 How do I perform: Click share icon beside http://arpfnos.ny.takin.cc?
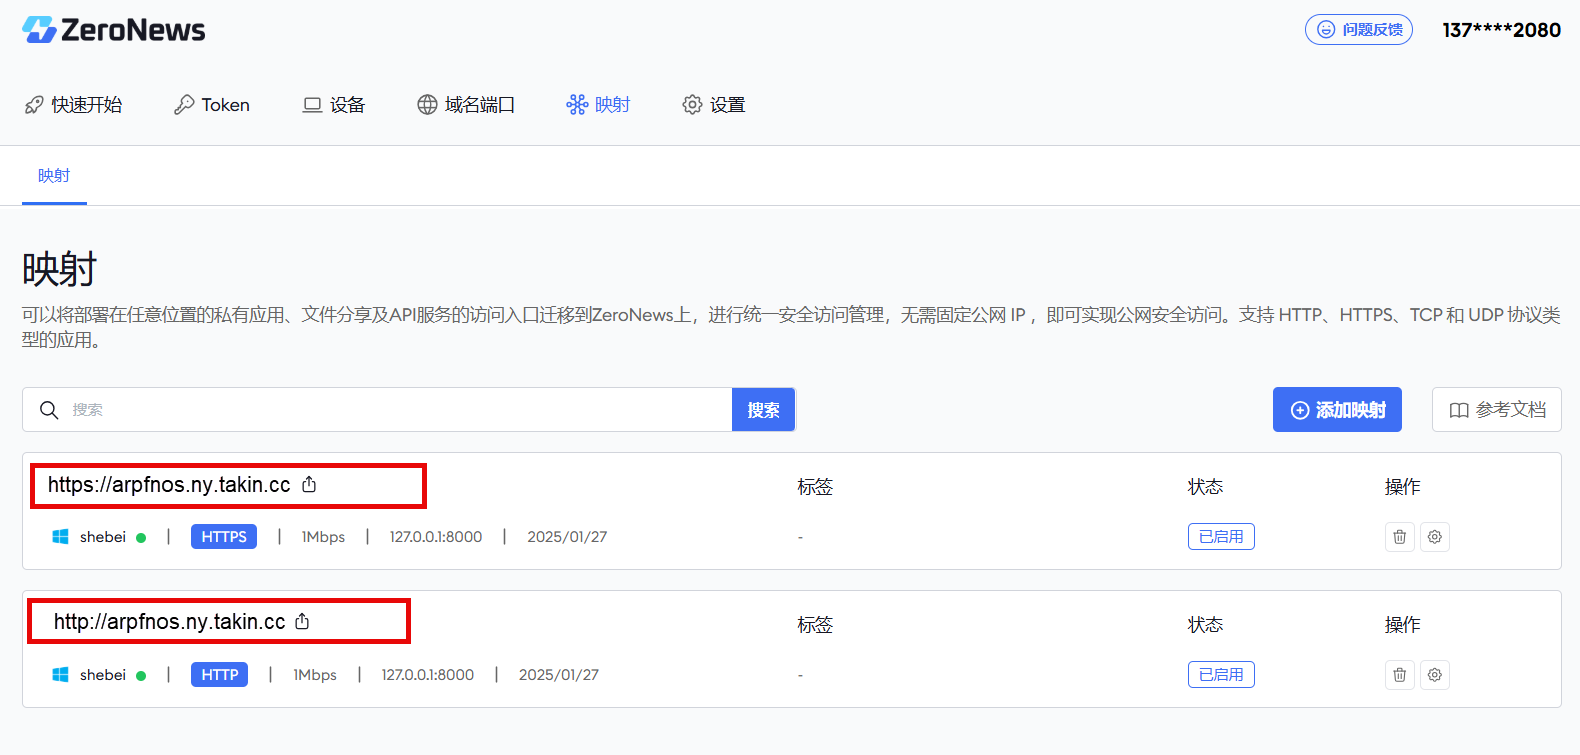[x=302, y=621]
